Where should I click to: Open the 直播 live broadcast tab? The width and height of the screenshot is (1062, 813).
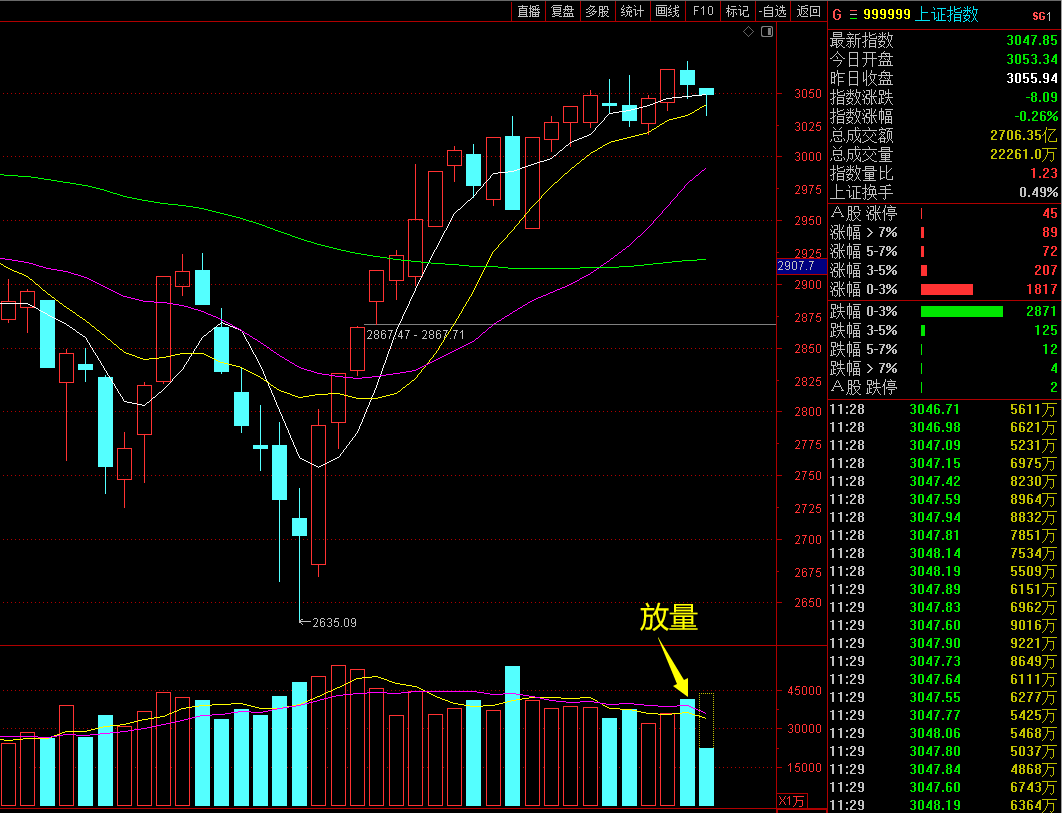click(x=529, y=11)
